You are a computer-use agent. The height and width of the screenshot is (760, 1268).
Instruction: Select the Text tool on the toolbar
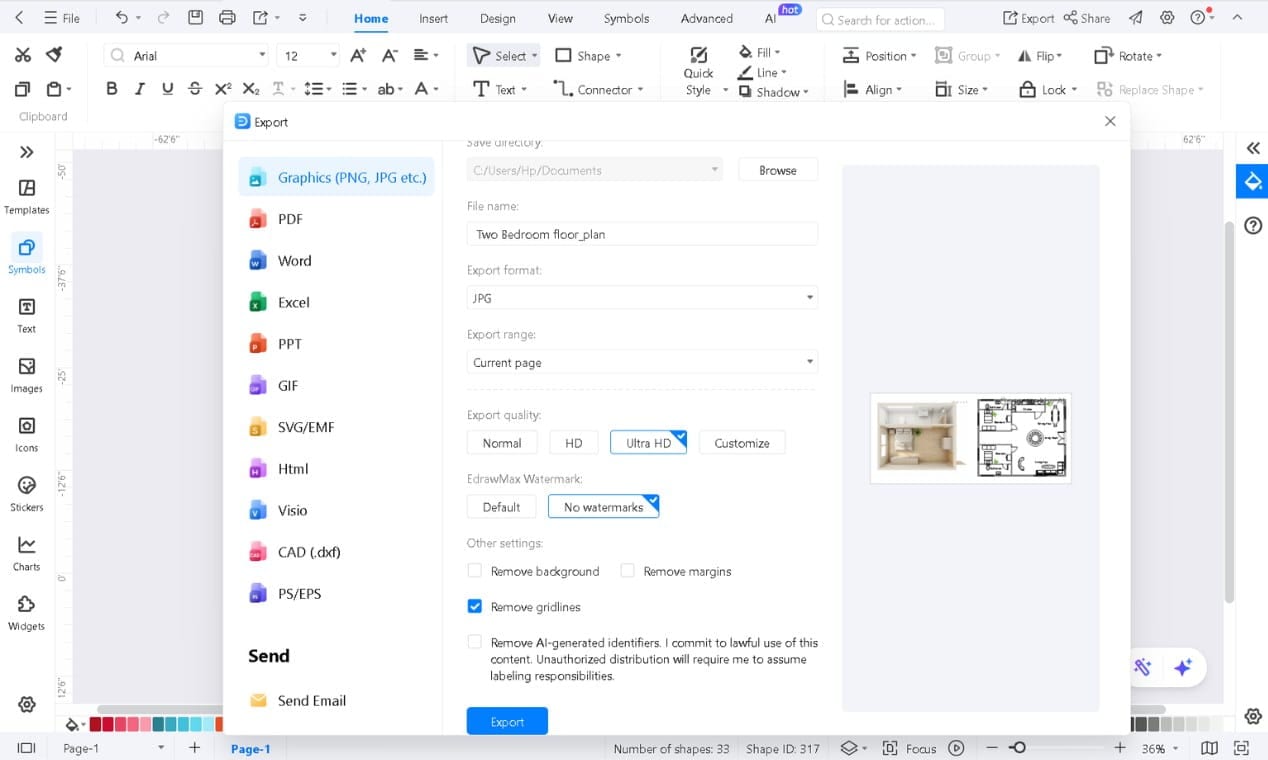(498, 89)
